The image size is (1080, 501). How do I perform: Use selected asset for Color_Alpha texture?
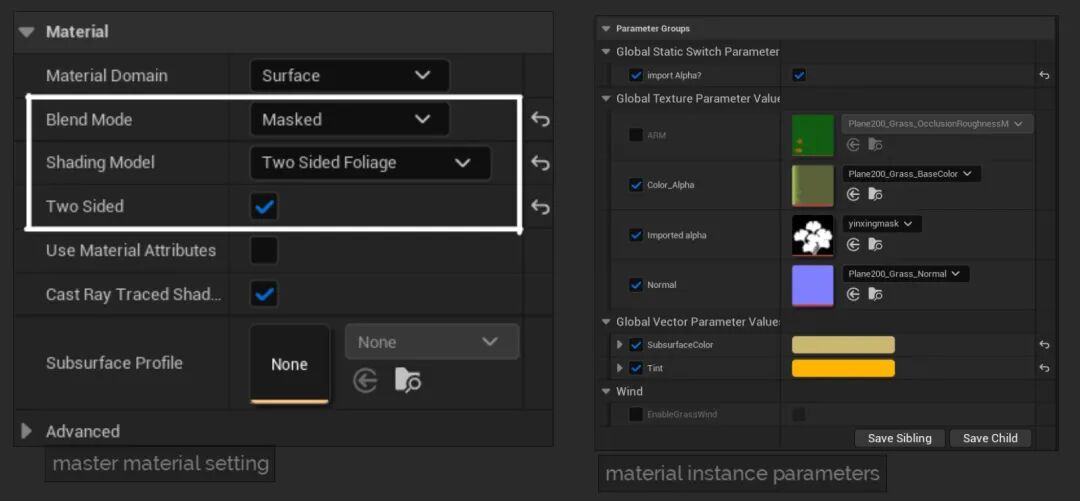point(853,194)
